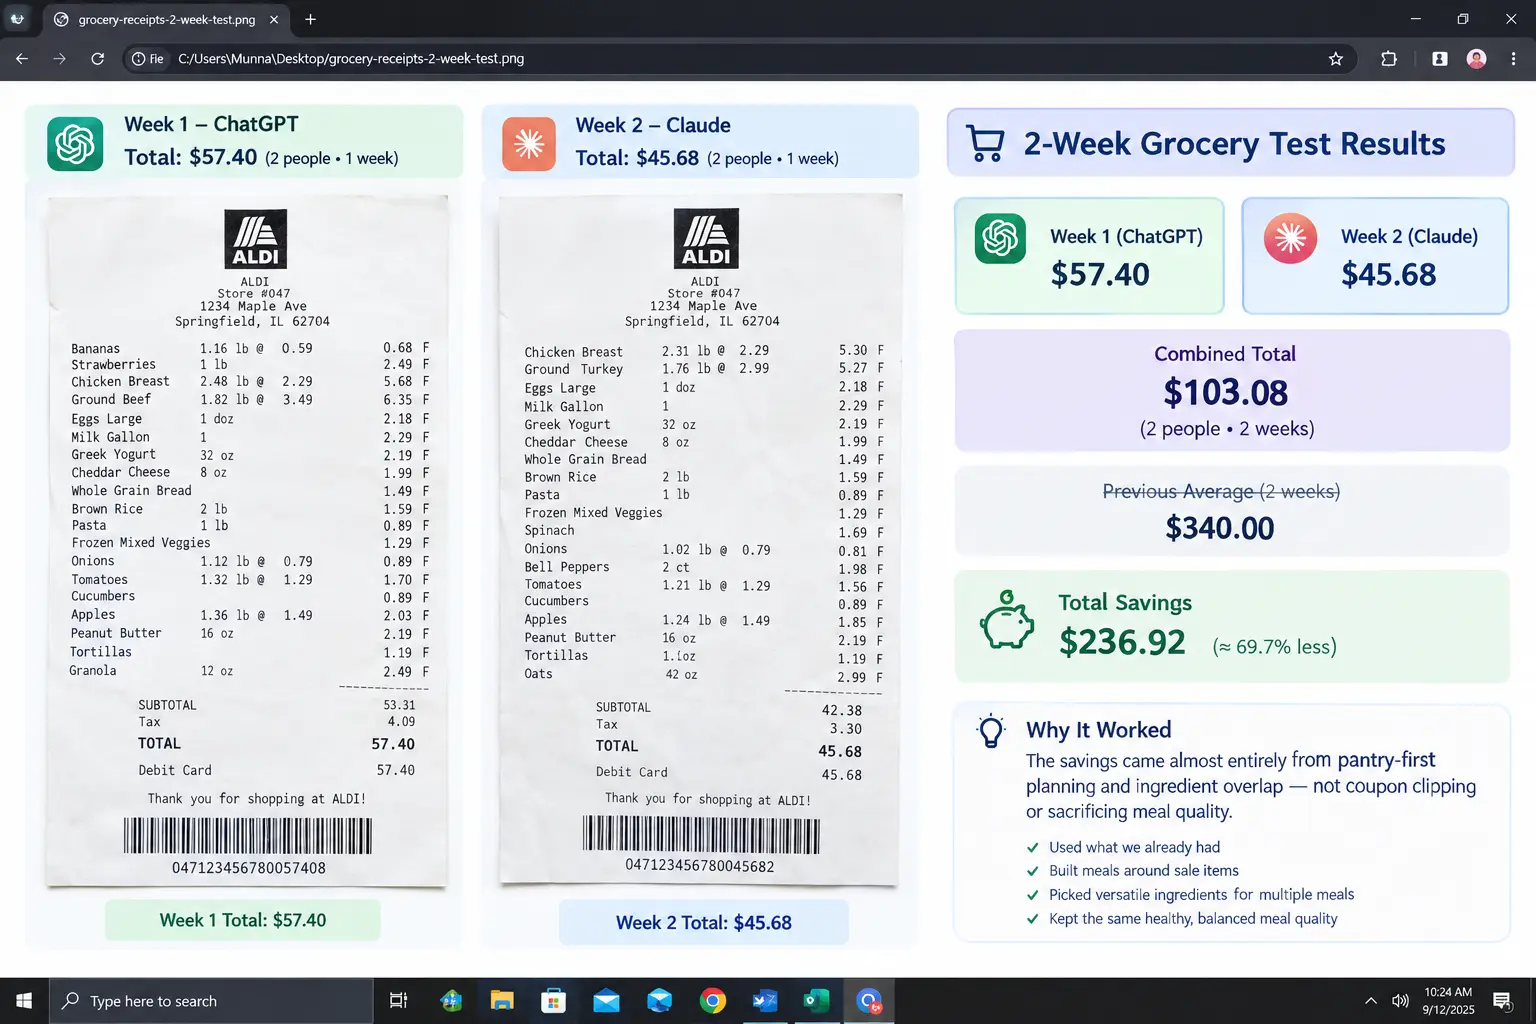Screen dimensions: 1536x1024
Task: Open Task View from the taskbar
Action: click(398, 1001)
